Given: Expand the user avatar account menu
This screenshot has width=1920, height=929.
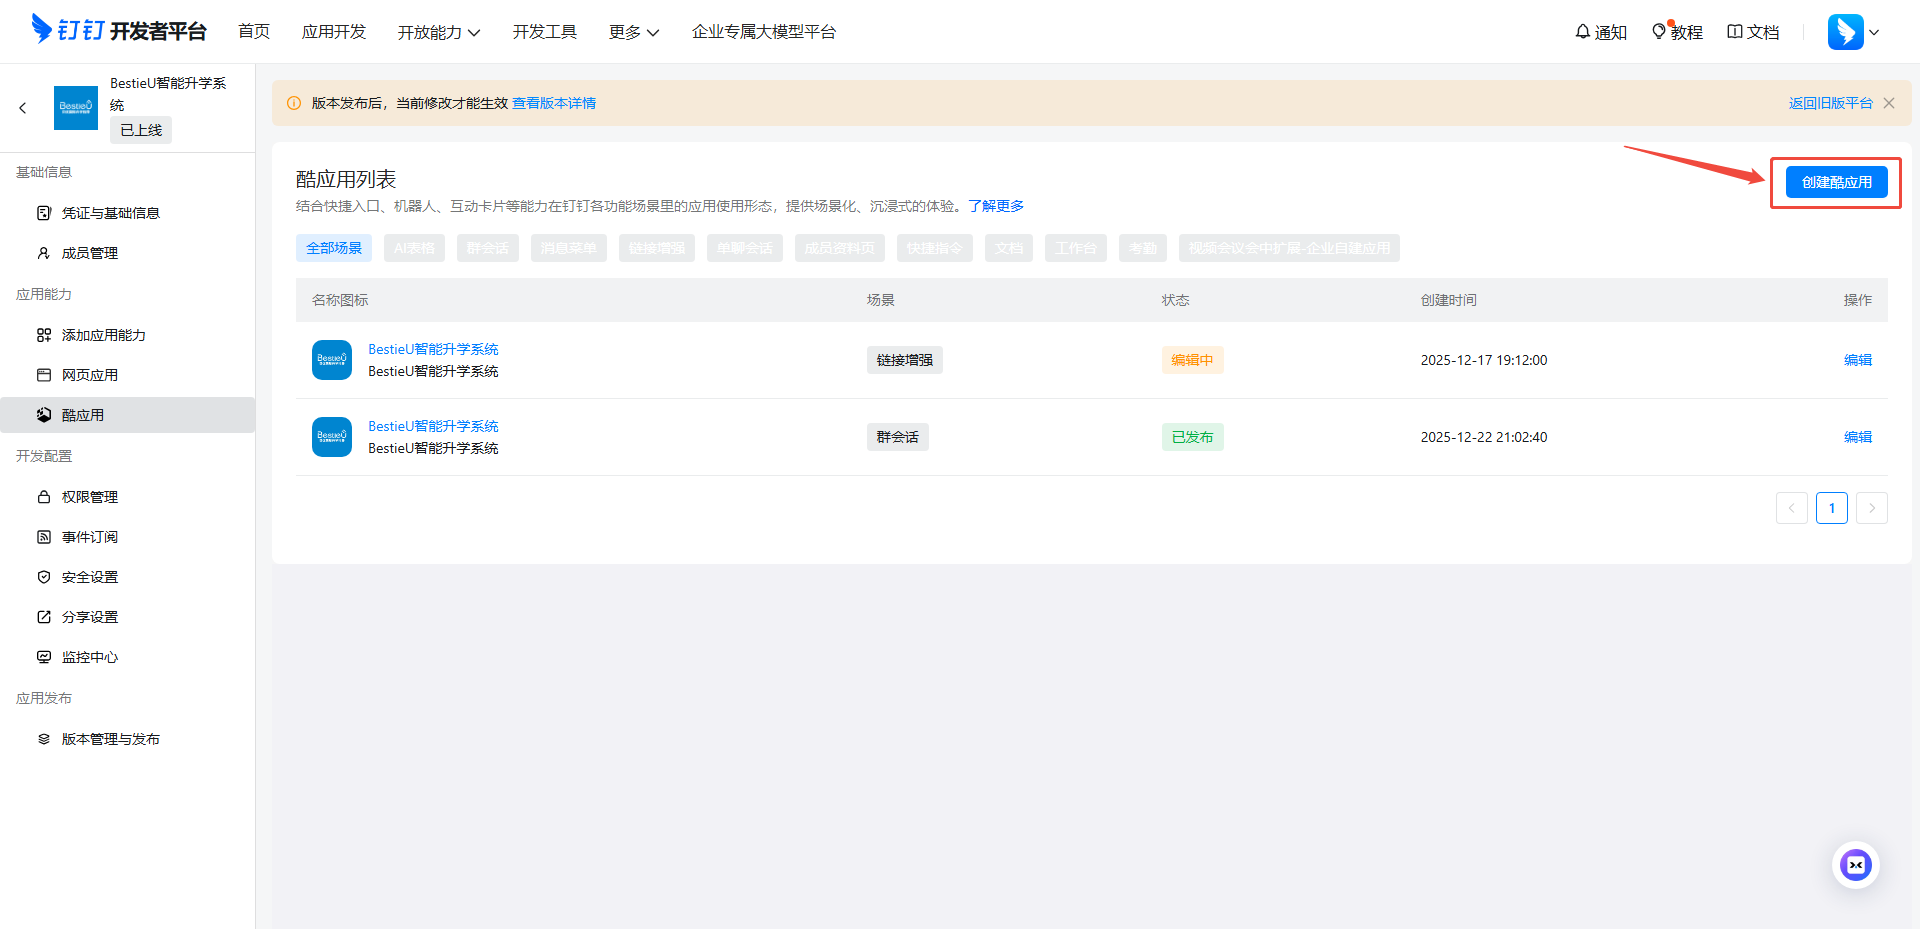Looking at the screenshot, I should (1854, 32).
